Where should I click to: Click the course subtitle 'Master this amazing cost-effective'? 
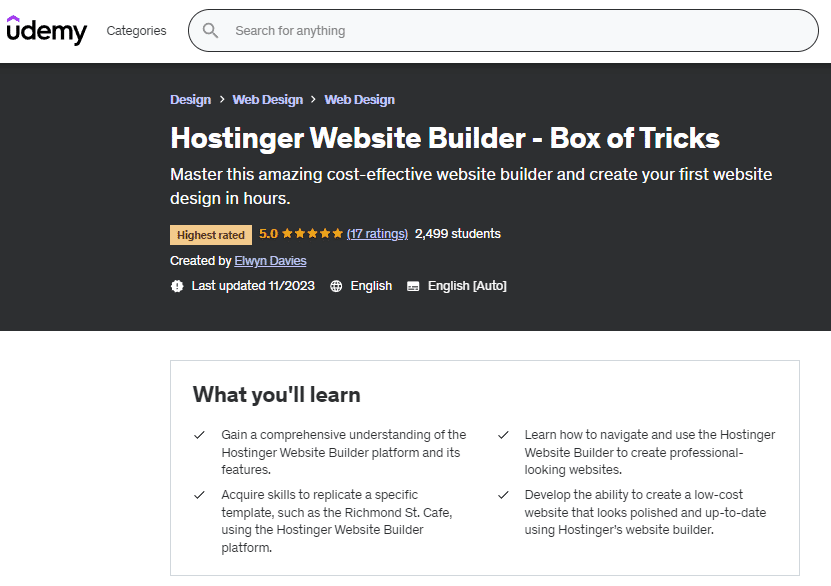coord(471,186)
